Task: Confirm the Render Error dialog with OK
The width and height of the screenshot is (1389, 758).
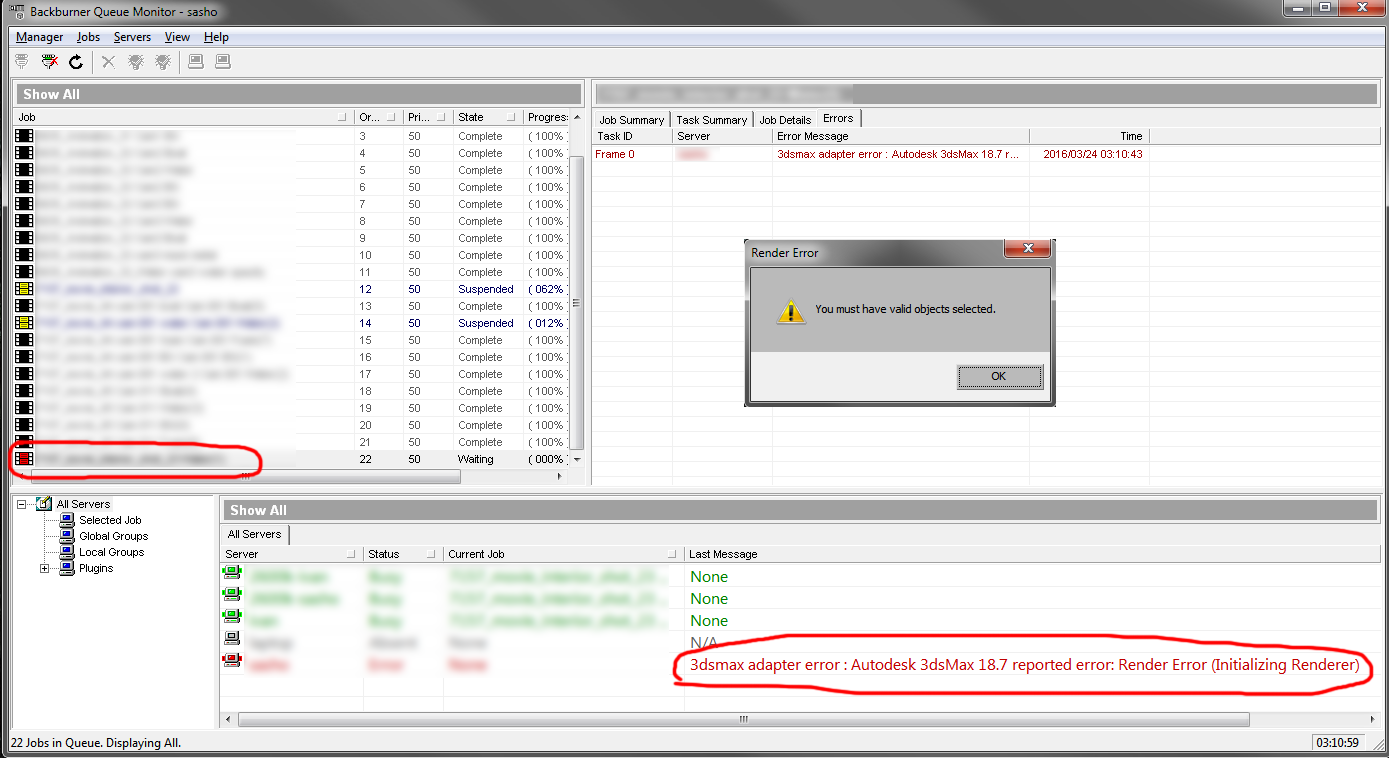Action: pos(999,377)
